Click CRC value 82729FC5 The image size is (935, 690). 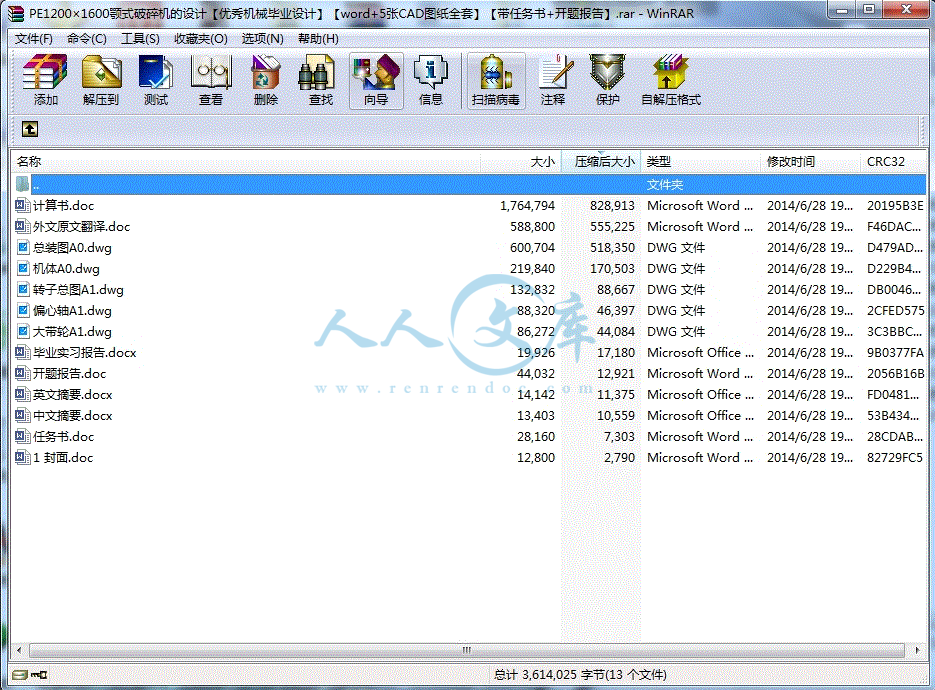894,457
